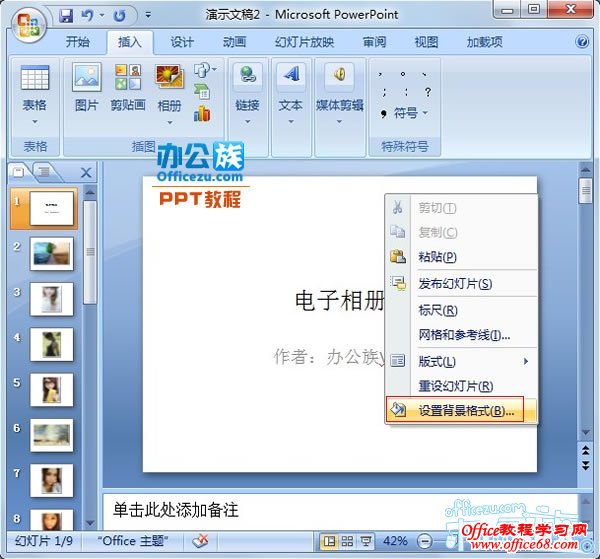Viewport: 600px width, 559px height.
Task: Click the 42% zoom level
Action: pyautogui.click(x=395, y=541)
